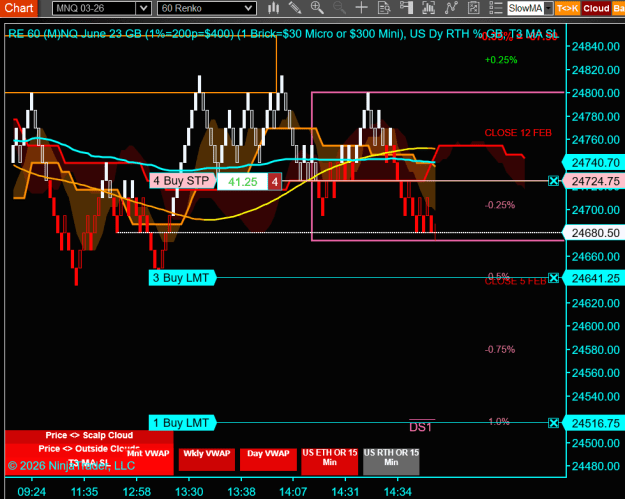Click the -0.75% level label
Image resolution: width=625 pixels, height=499 pixels.
coord(500,350)
